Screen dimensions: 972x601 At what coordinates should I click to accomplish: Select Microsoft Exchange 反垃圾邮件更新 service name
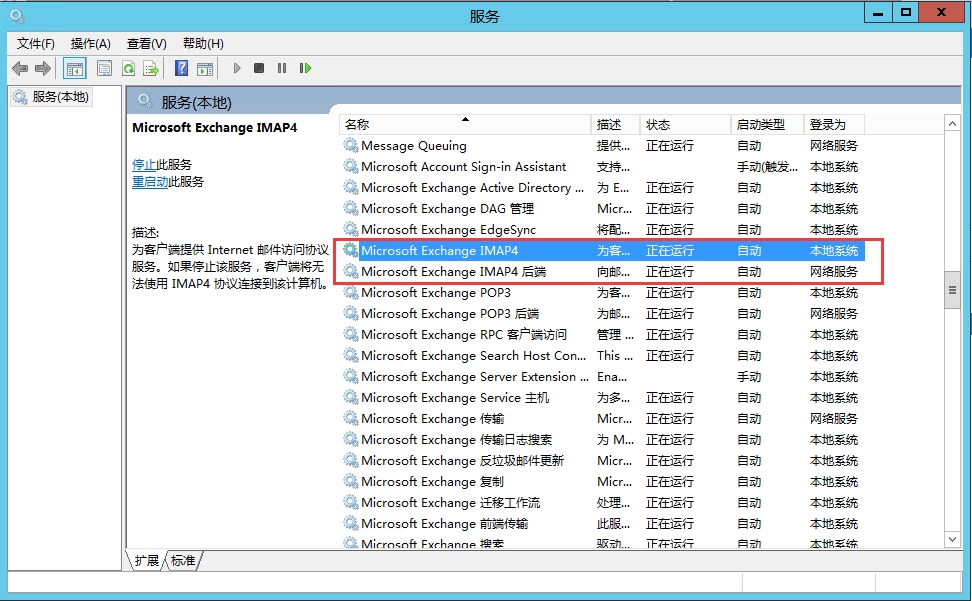(462, 460)
